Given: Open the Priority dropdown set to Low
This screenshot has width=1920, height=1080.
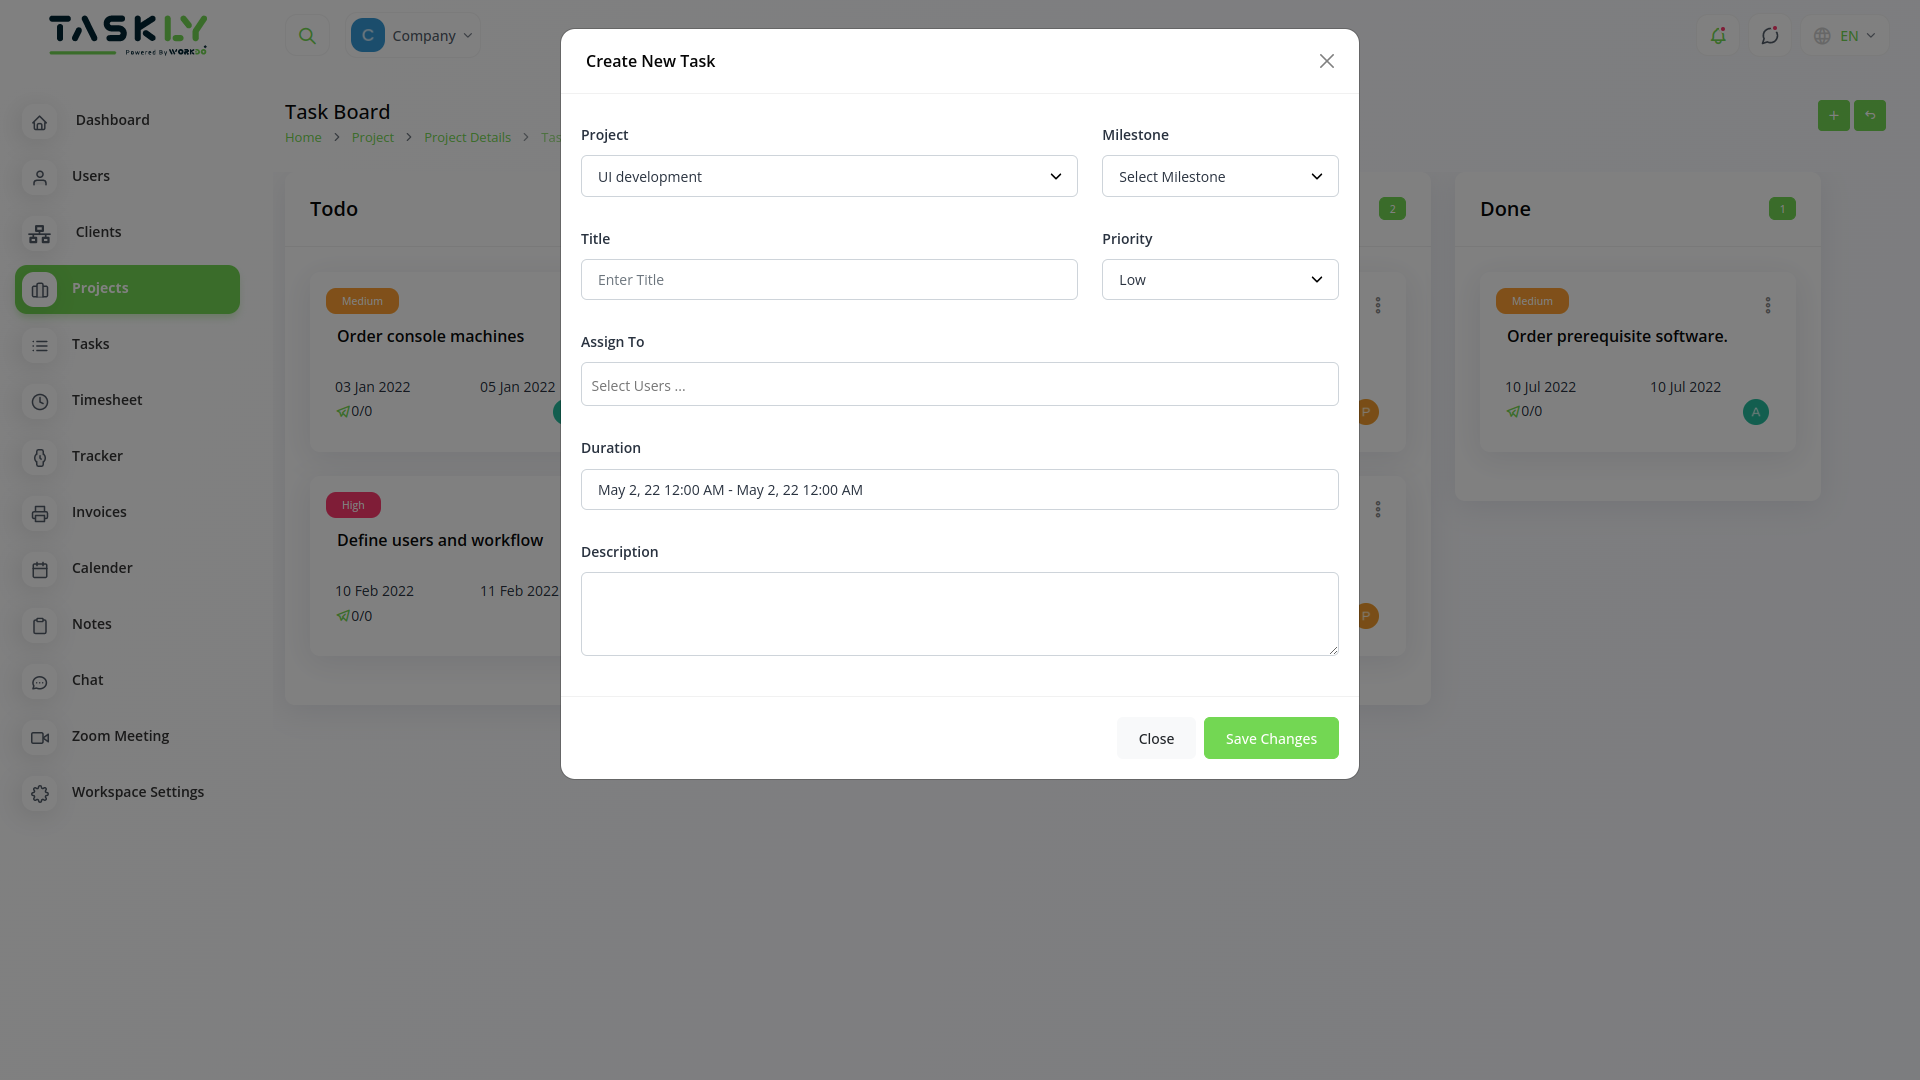Looking at the screenshot, I should 1220,279.
